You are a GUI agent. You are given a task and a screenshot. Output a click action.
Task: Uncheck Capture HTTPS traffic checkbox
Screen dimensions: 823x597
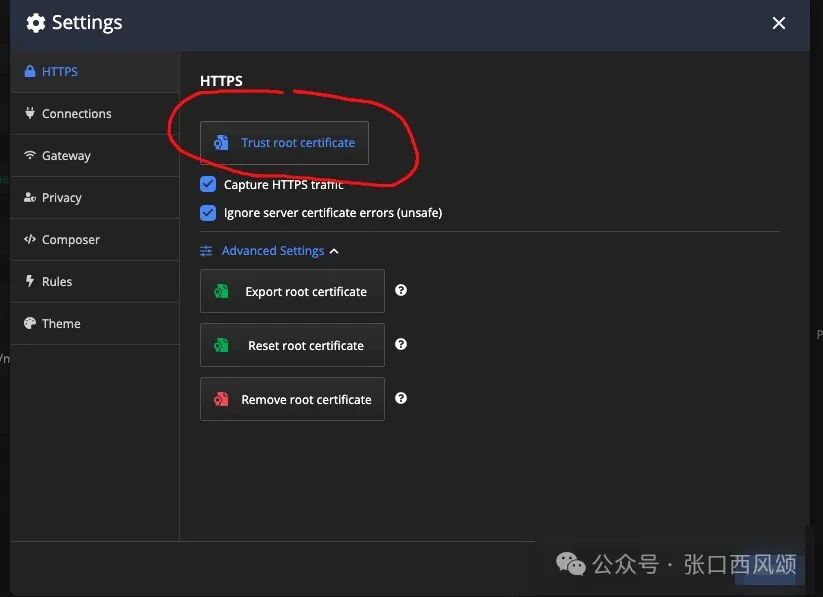pyautogui.click(x=208, y=184)
